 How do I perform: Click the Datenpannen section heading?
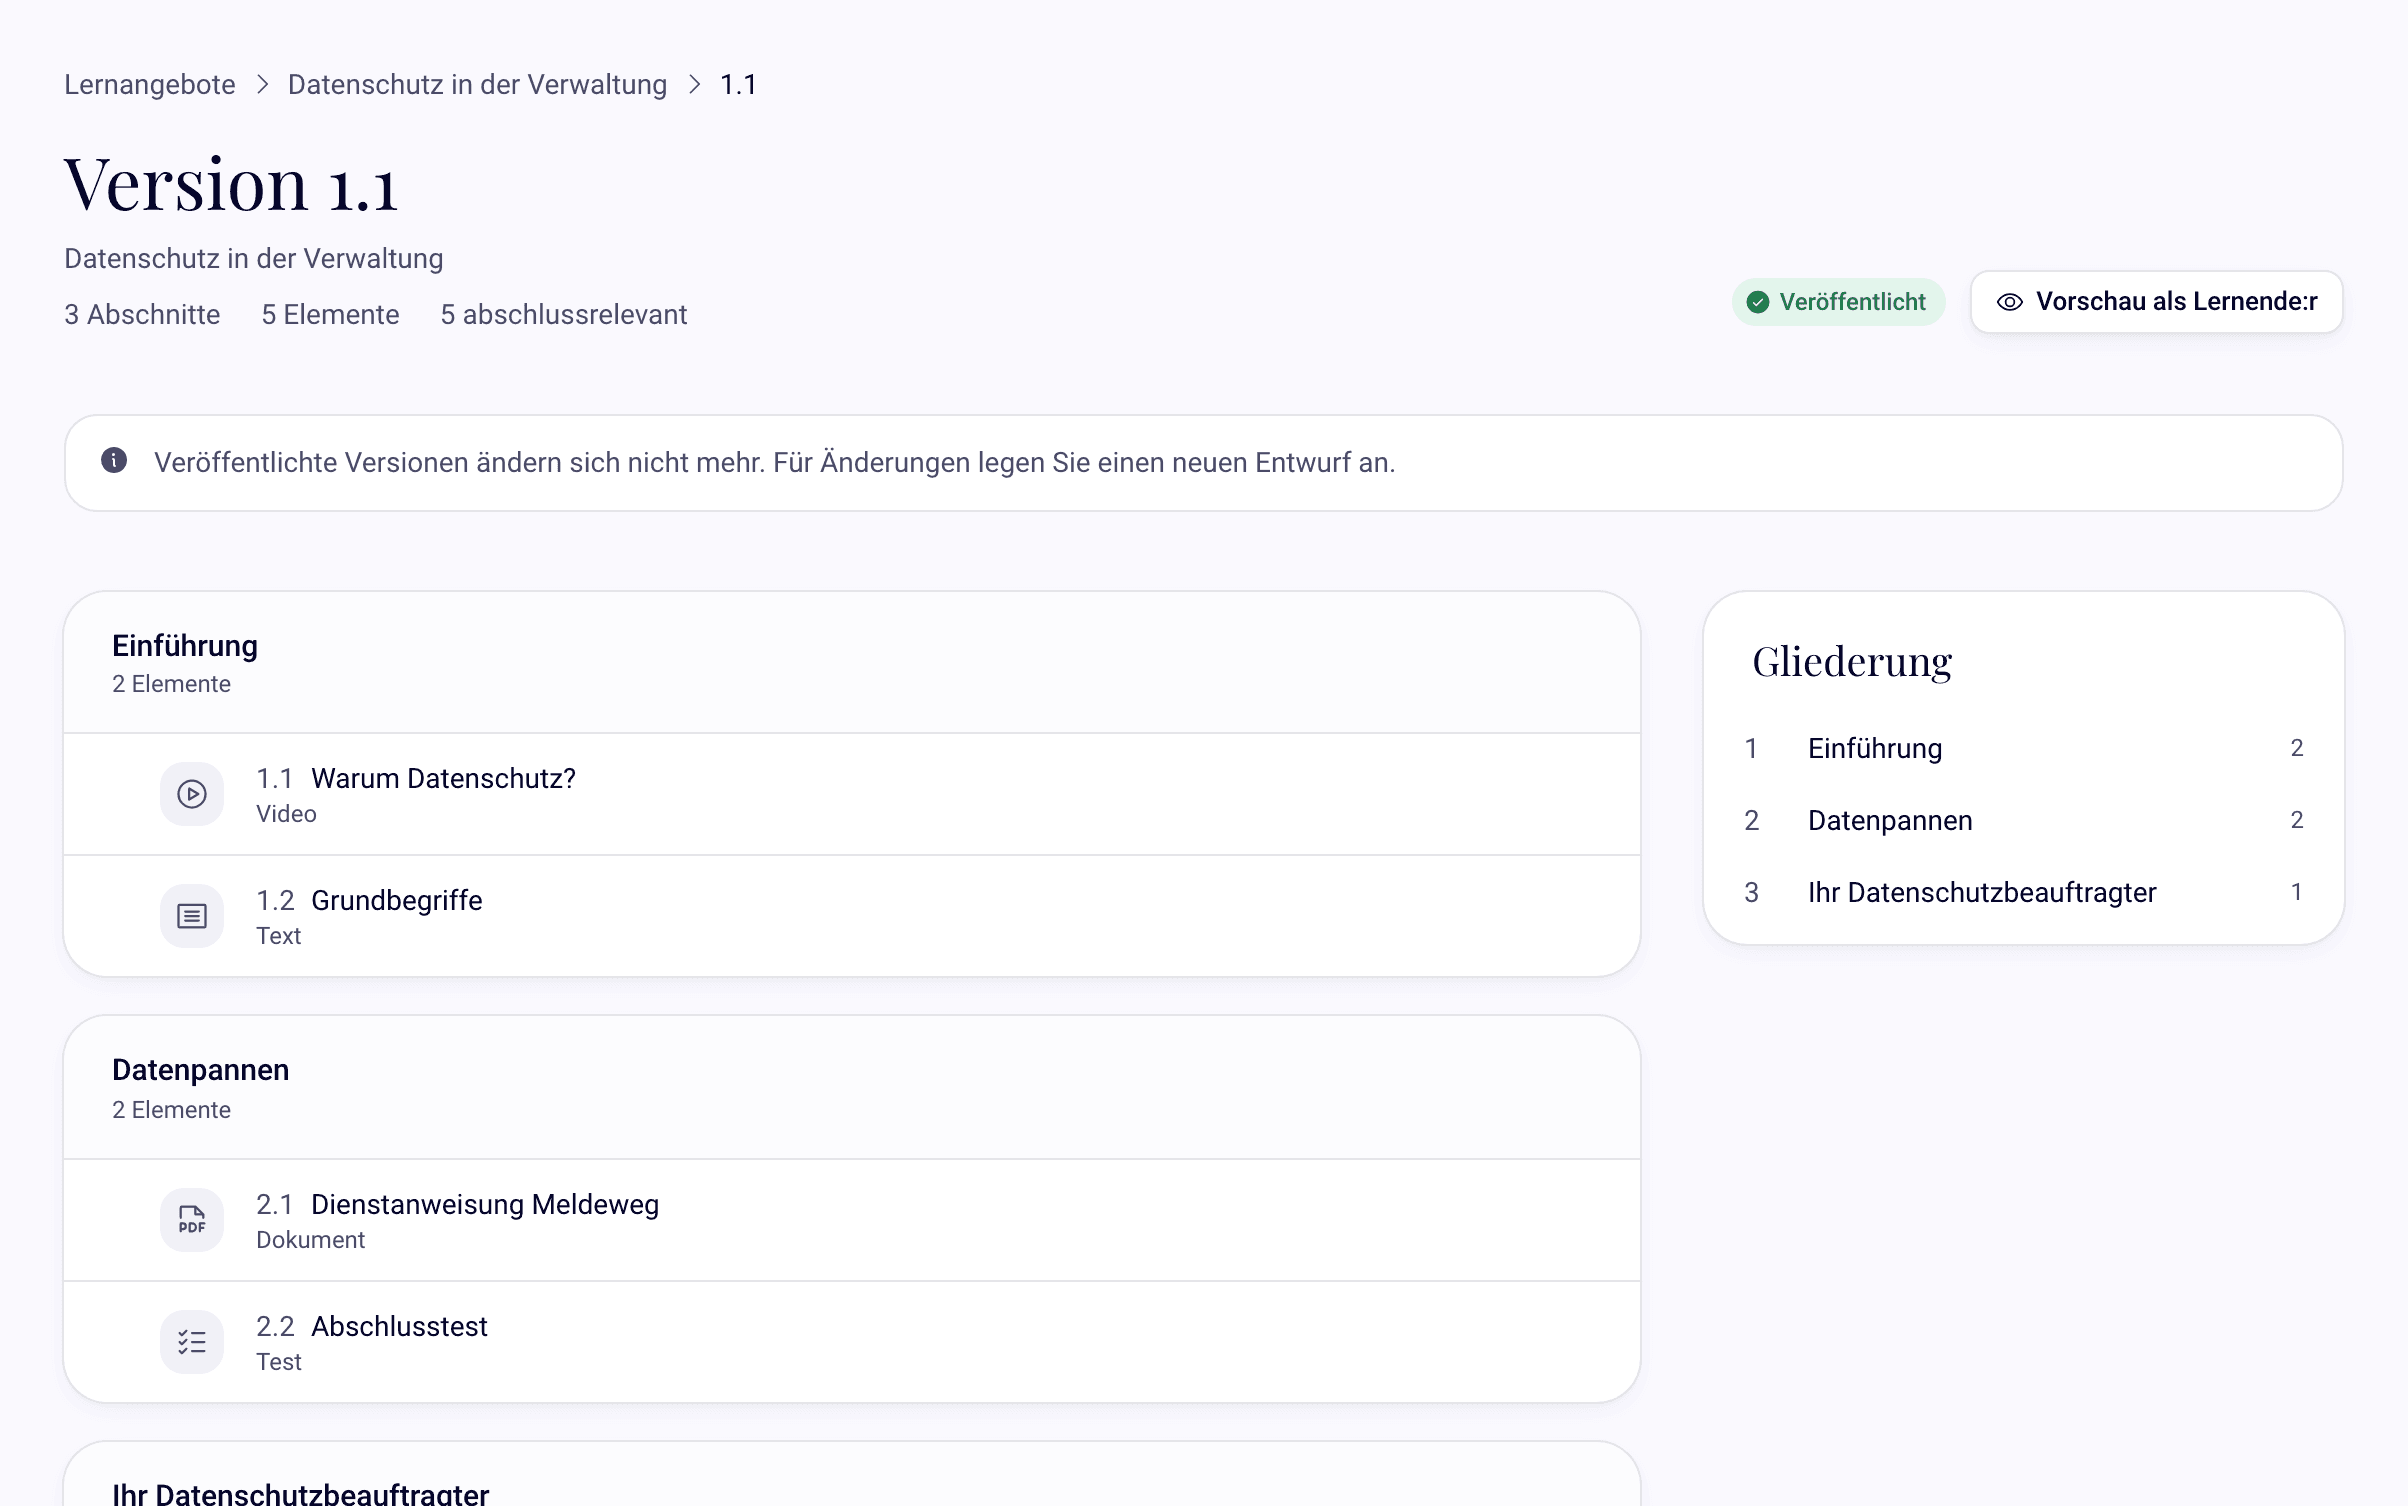pos(200,1070)
